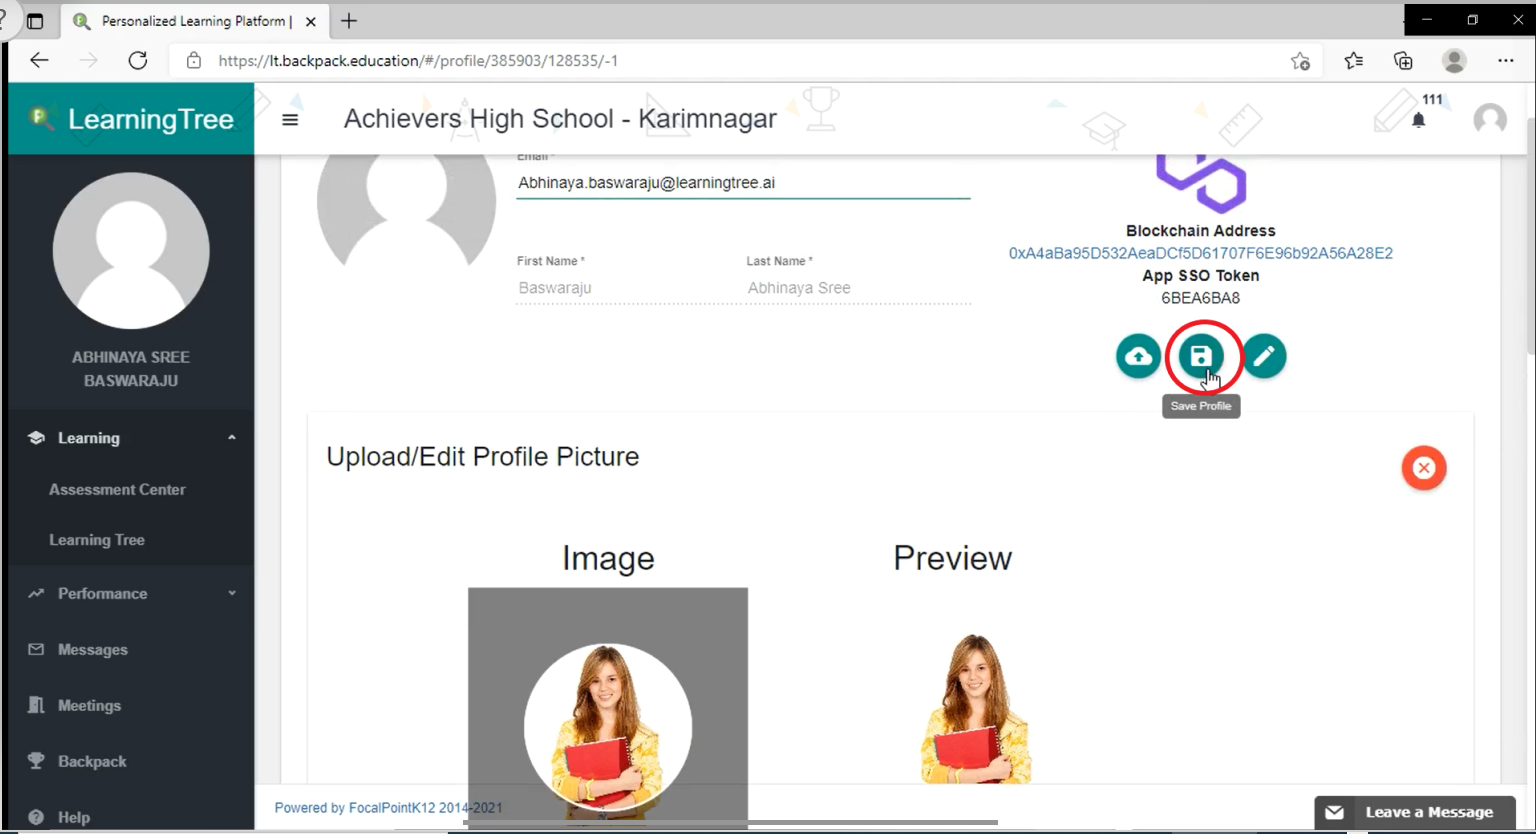Viewport: 1536px width, 834px height.
Task: Click the Email input field
Action: (x=742, y=184)
